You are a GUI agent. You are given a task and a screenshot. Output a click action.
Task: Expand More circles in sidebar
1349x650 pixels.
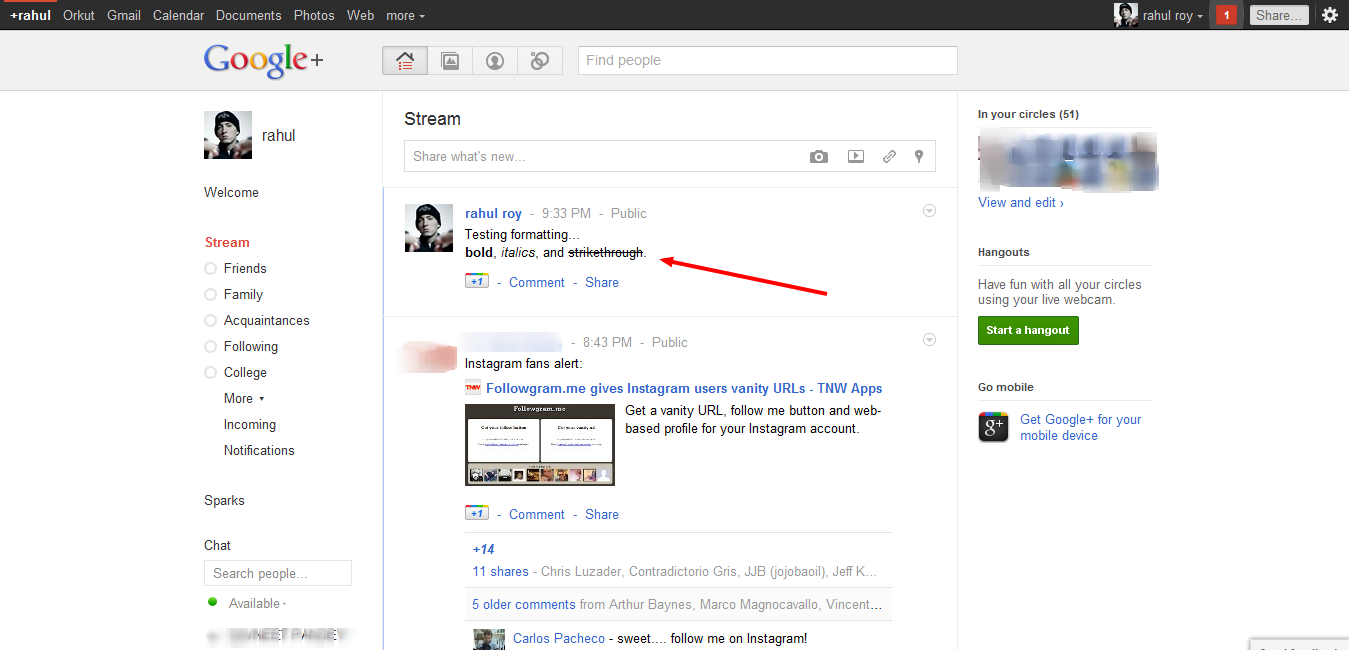(x=244, y=398)
